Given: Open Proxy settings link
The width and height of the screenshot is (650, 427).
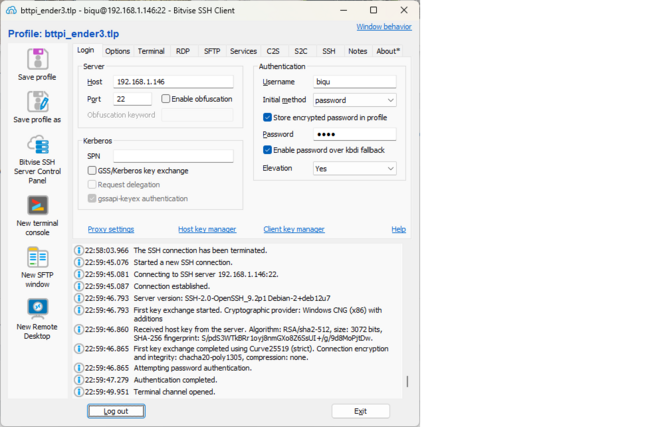Looking at the screenshot, I should coord(110,230).
